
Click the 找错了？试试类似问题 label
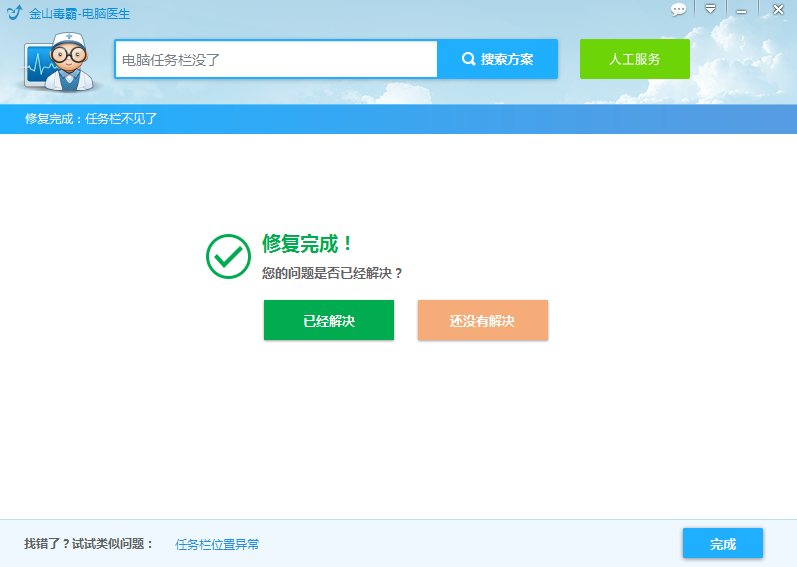pyautogui.click(x=89, y=544)
